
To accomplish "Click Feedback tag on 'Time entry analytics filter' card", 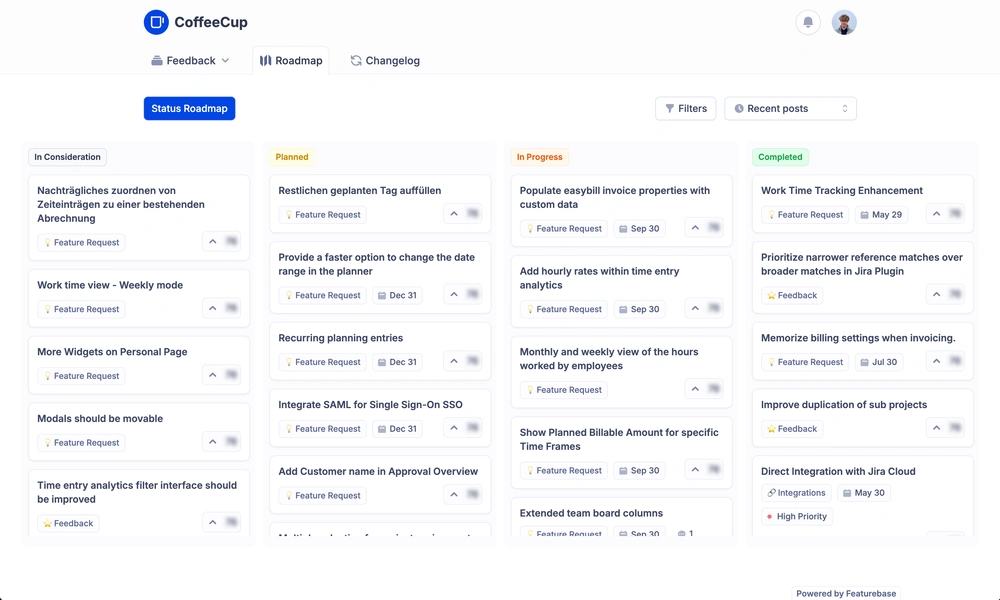I will [x=68, y=523].
